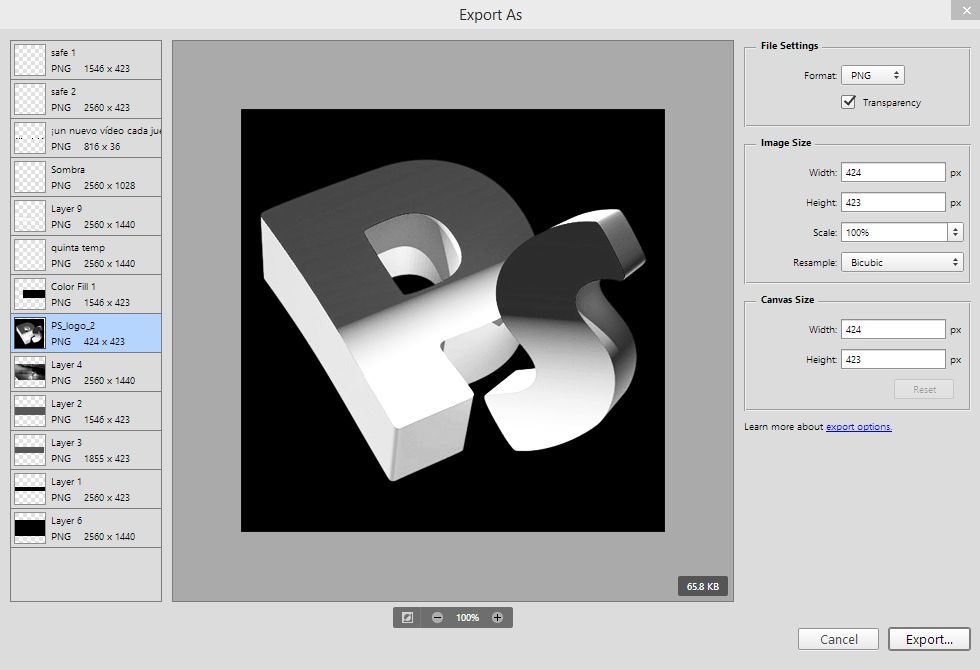Select the Sombra asset row
The width and height of the screenshot is (980, 670).
click(x=86, y=178)
